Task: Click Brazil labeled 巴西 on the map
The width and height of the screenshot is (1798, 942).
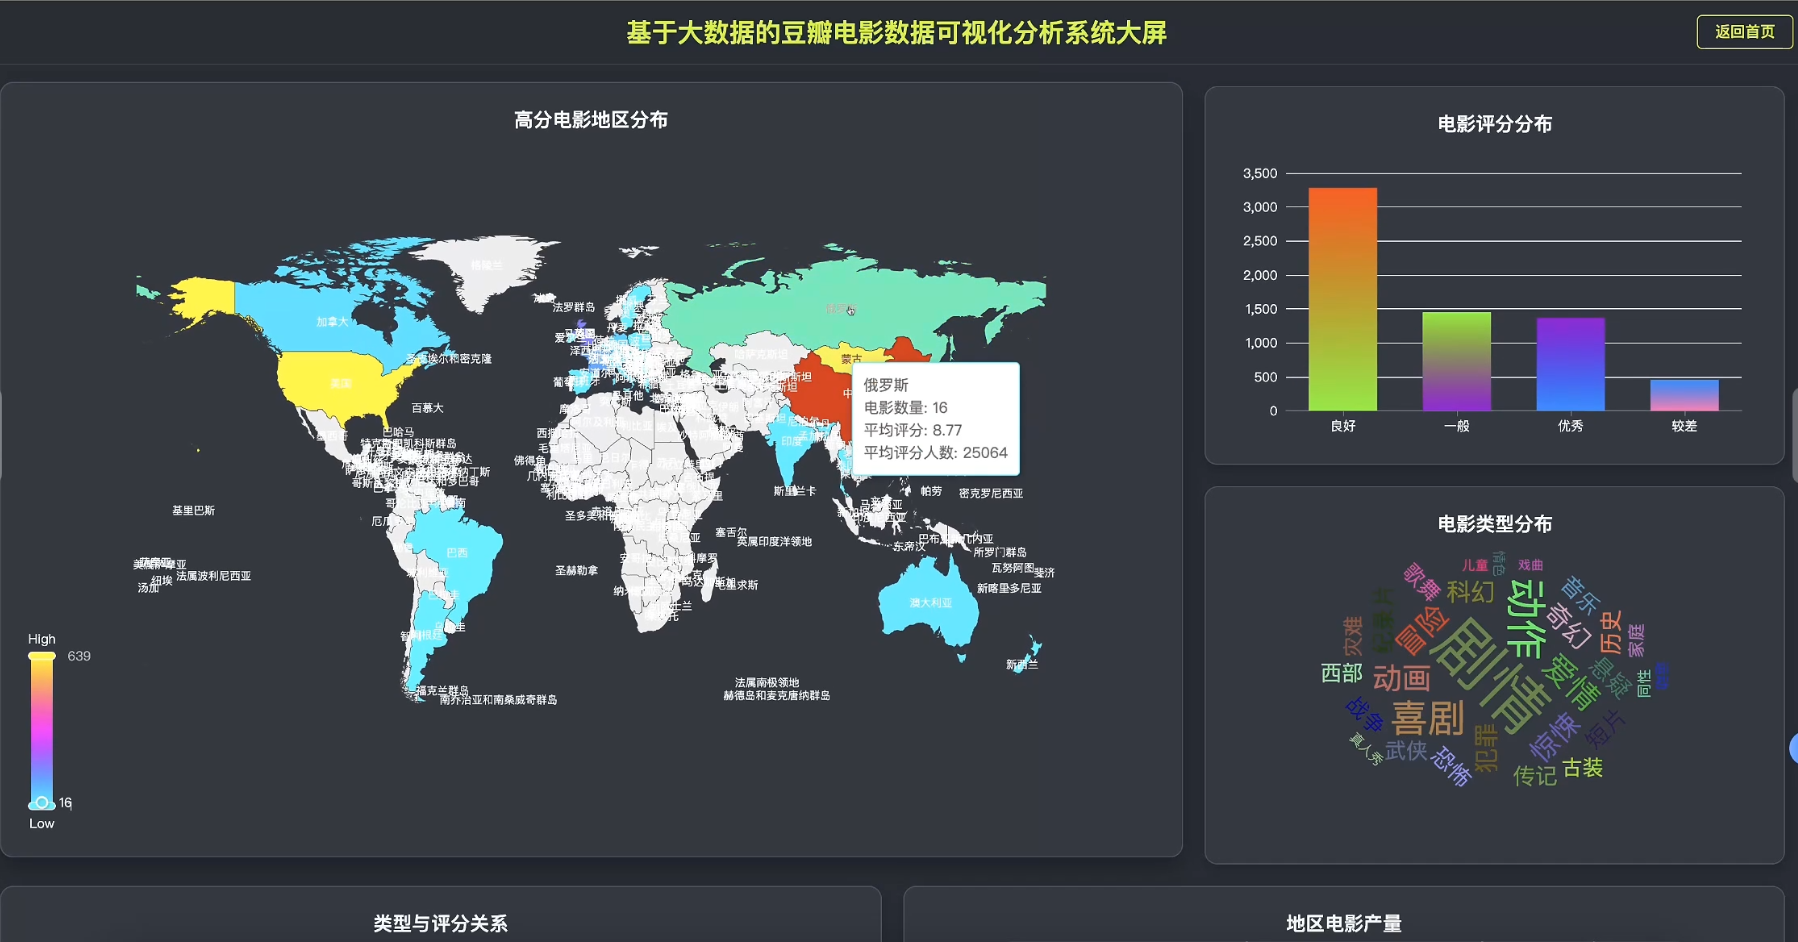Action: pos(457,552)
